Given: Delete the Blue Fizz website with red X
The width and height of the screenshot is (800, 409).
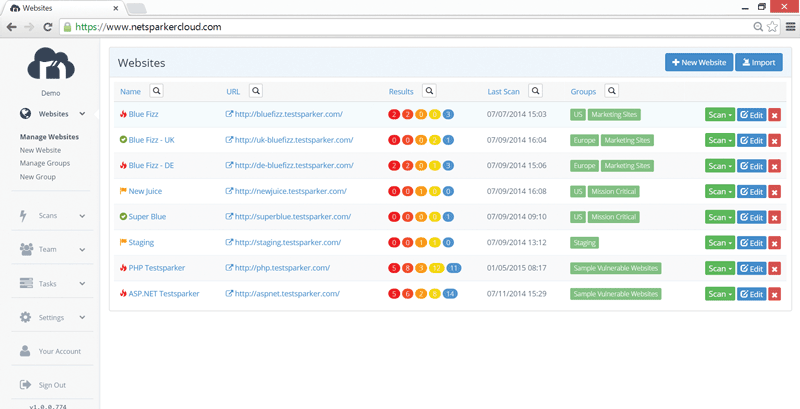Looking at the screenshot, I should point(774,115).
